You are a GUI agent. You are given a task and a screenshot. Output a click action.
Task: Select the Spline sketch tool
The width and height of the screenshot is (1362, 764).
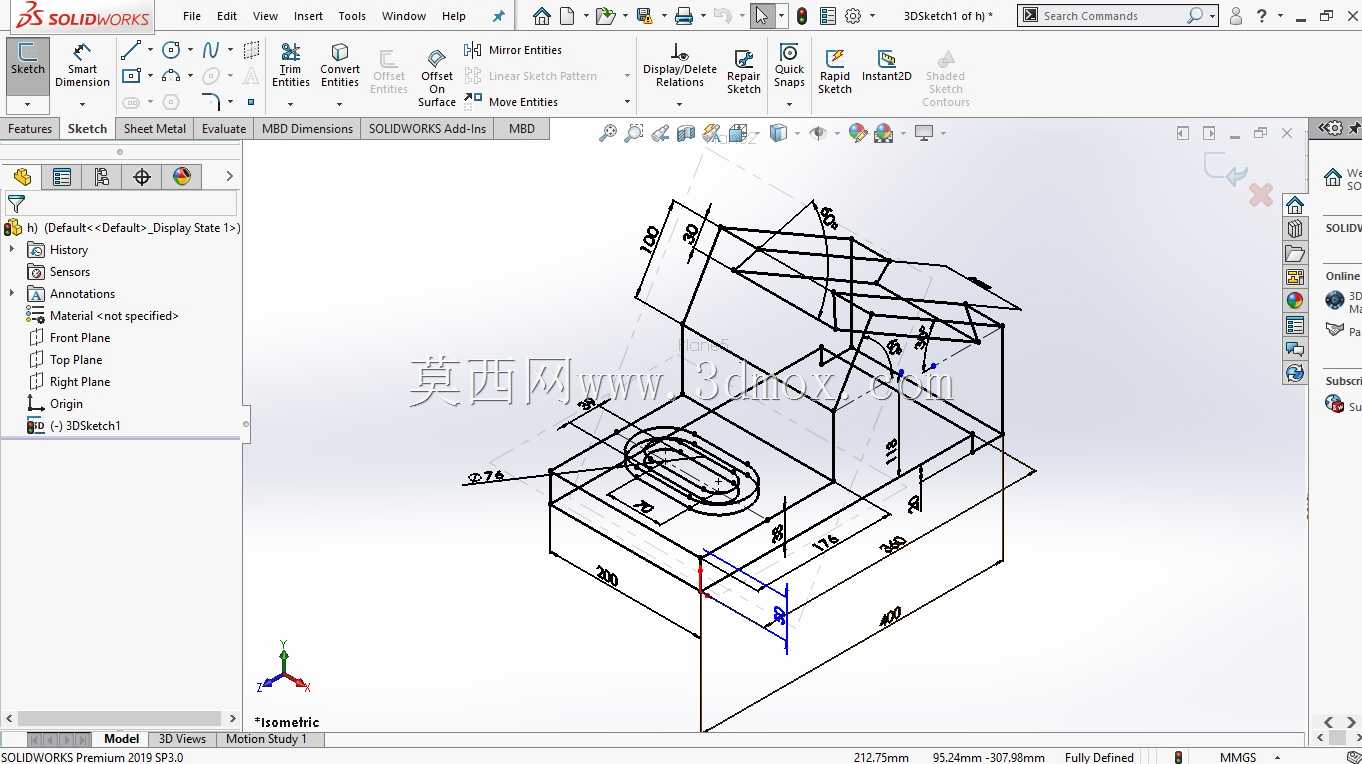point(211,50)
